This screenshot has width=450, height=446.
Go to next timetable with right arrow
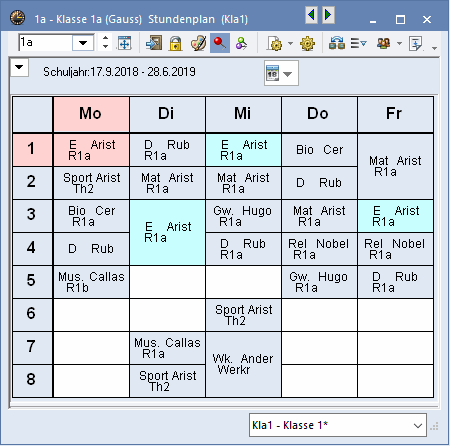pos(328,15)
